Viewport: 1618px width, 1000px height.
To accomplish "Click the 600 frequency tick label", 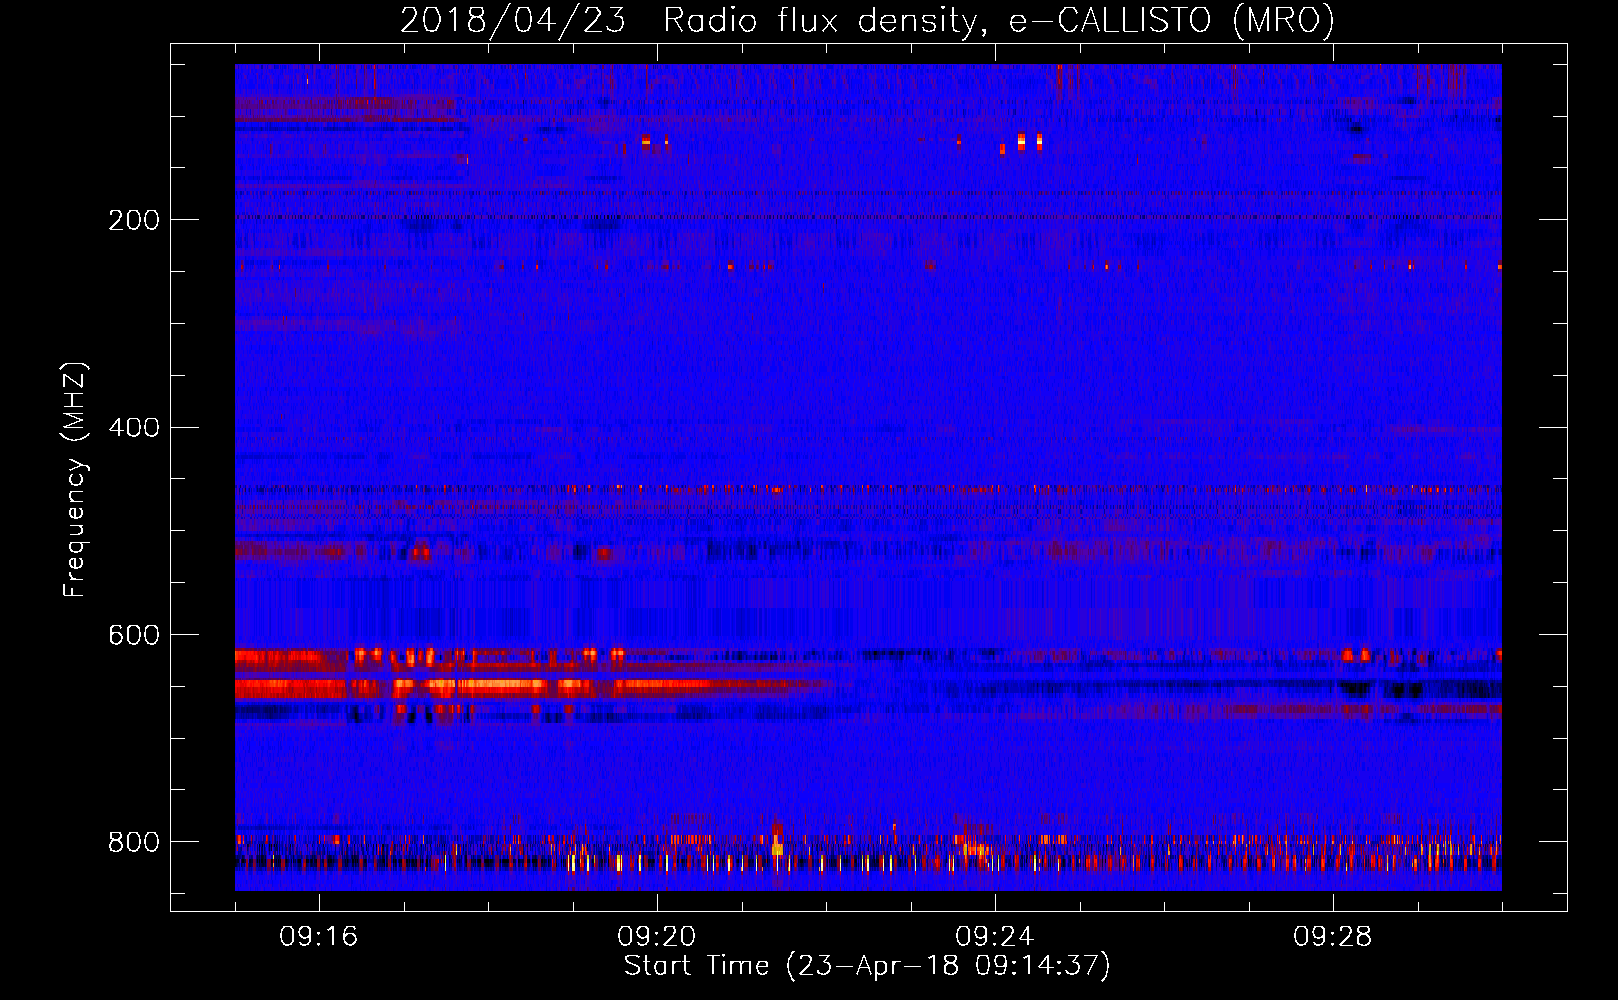I will (x=133, y=635).
